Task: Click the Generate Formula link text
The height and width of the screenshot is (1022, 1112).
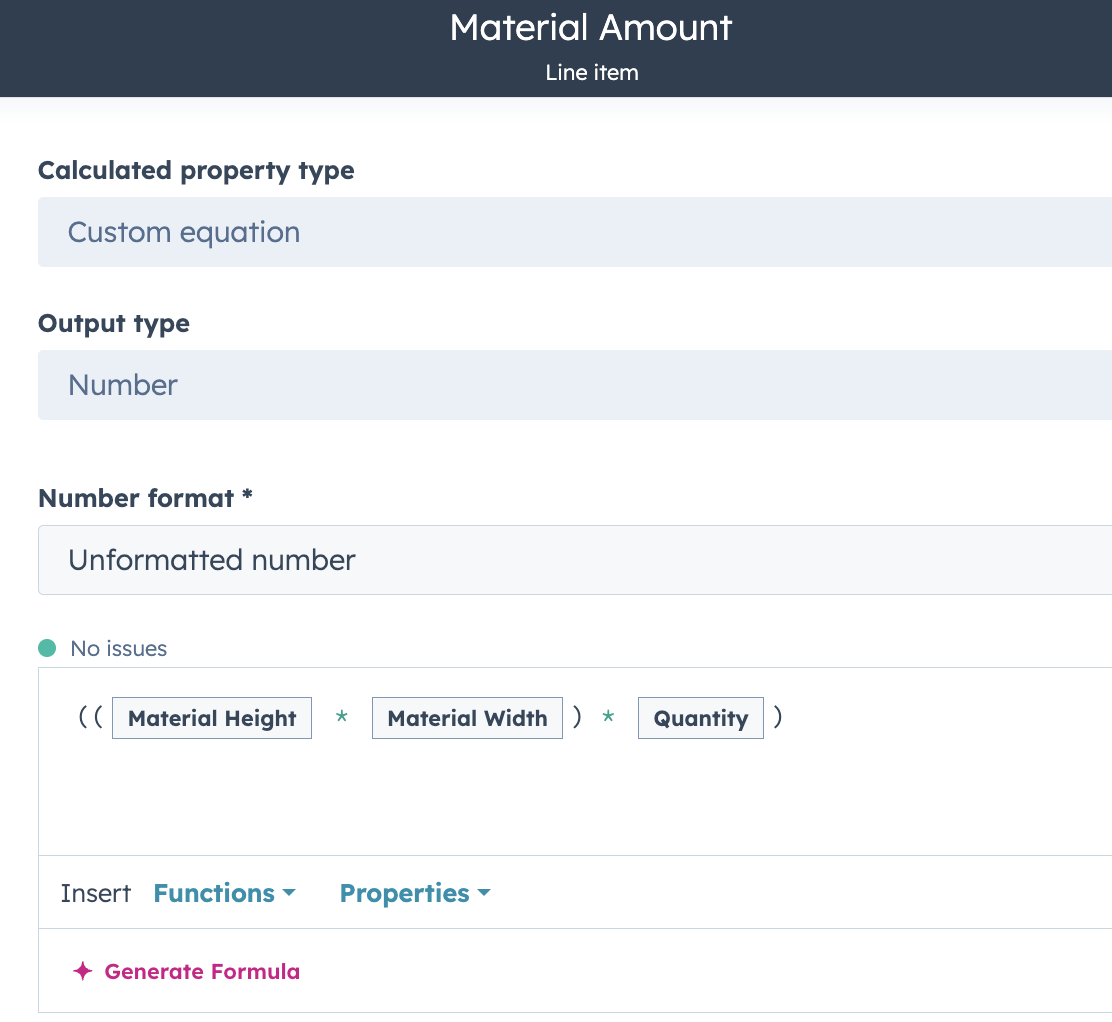Action: click(x=202, y=971)
